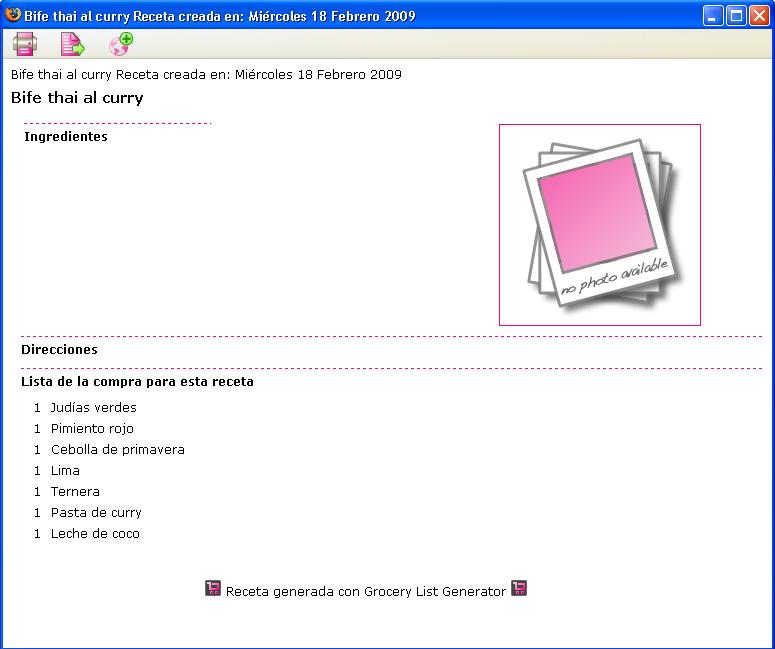Click Lista de la compra heading
Screen dimensions: 775x649
pyautogui.click(x=137, y=382)
